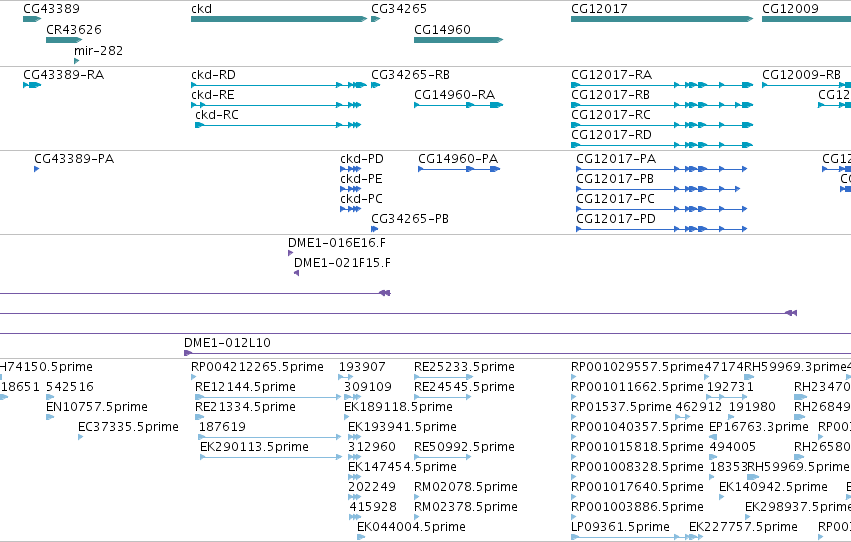Select the CG12017-PC protein
Image resolution: width=851 pixels, height=542 pixels.
662,209
